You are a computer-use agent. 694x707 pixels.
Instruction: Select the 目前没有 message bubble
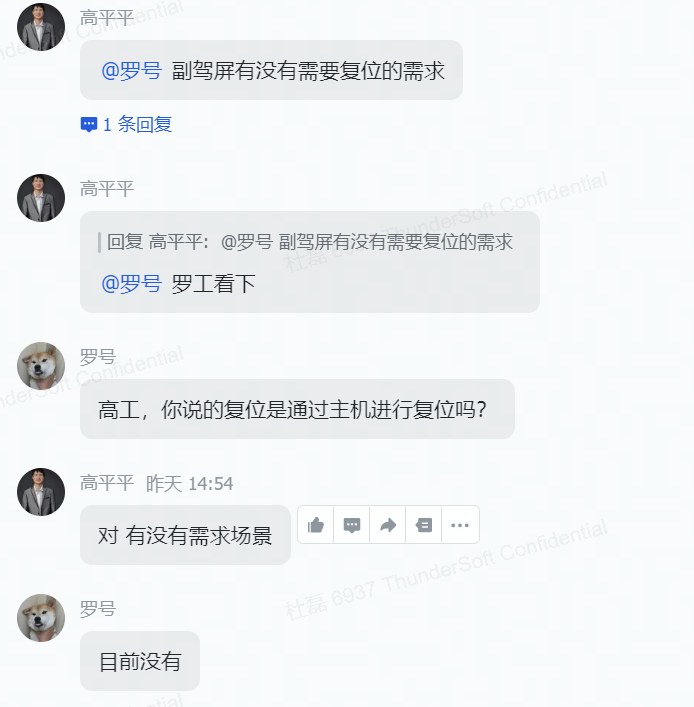(x=140, y=661)
